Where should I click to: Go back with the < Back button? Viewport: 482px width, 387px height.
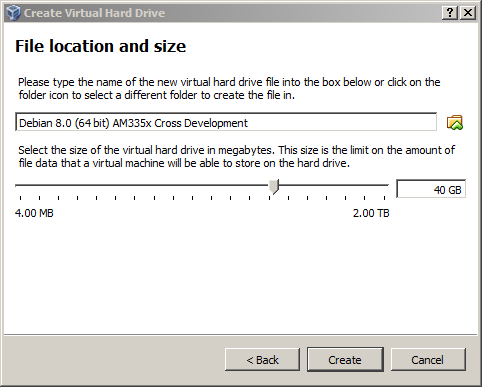point(262,360)
